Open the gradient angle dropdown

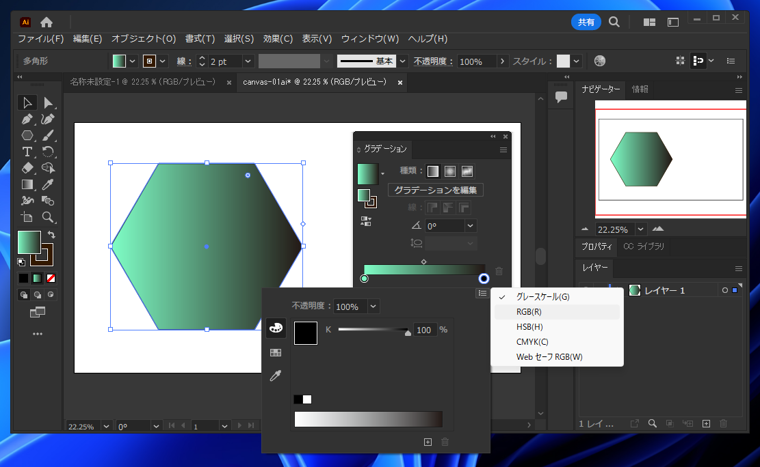pos(470,226)
